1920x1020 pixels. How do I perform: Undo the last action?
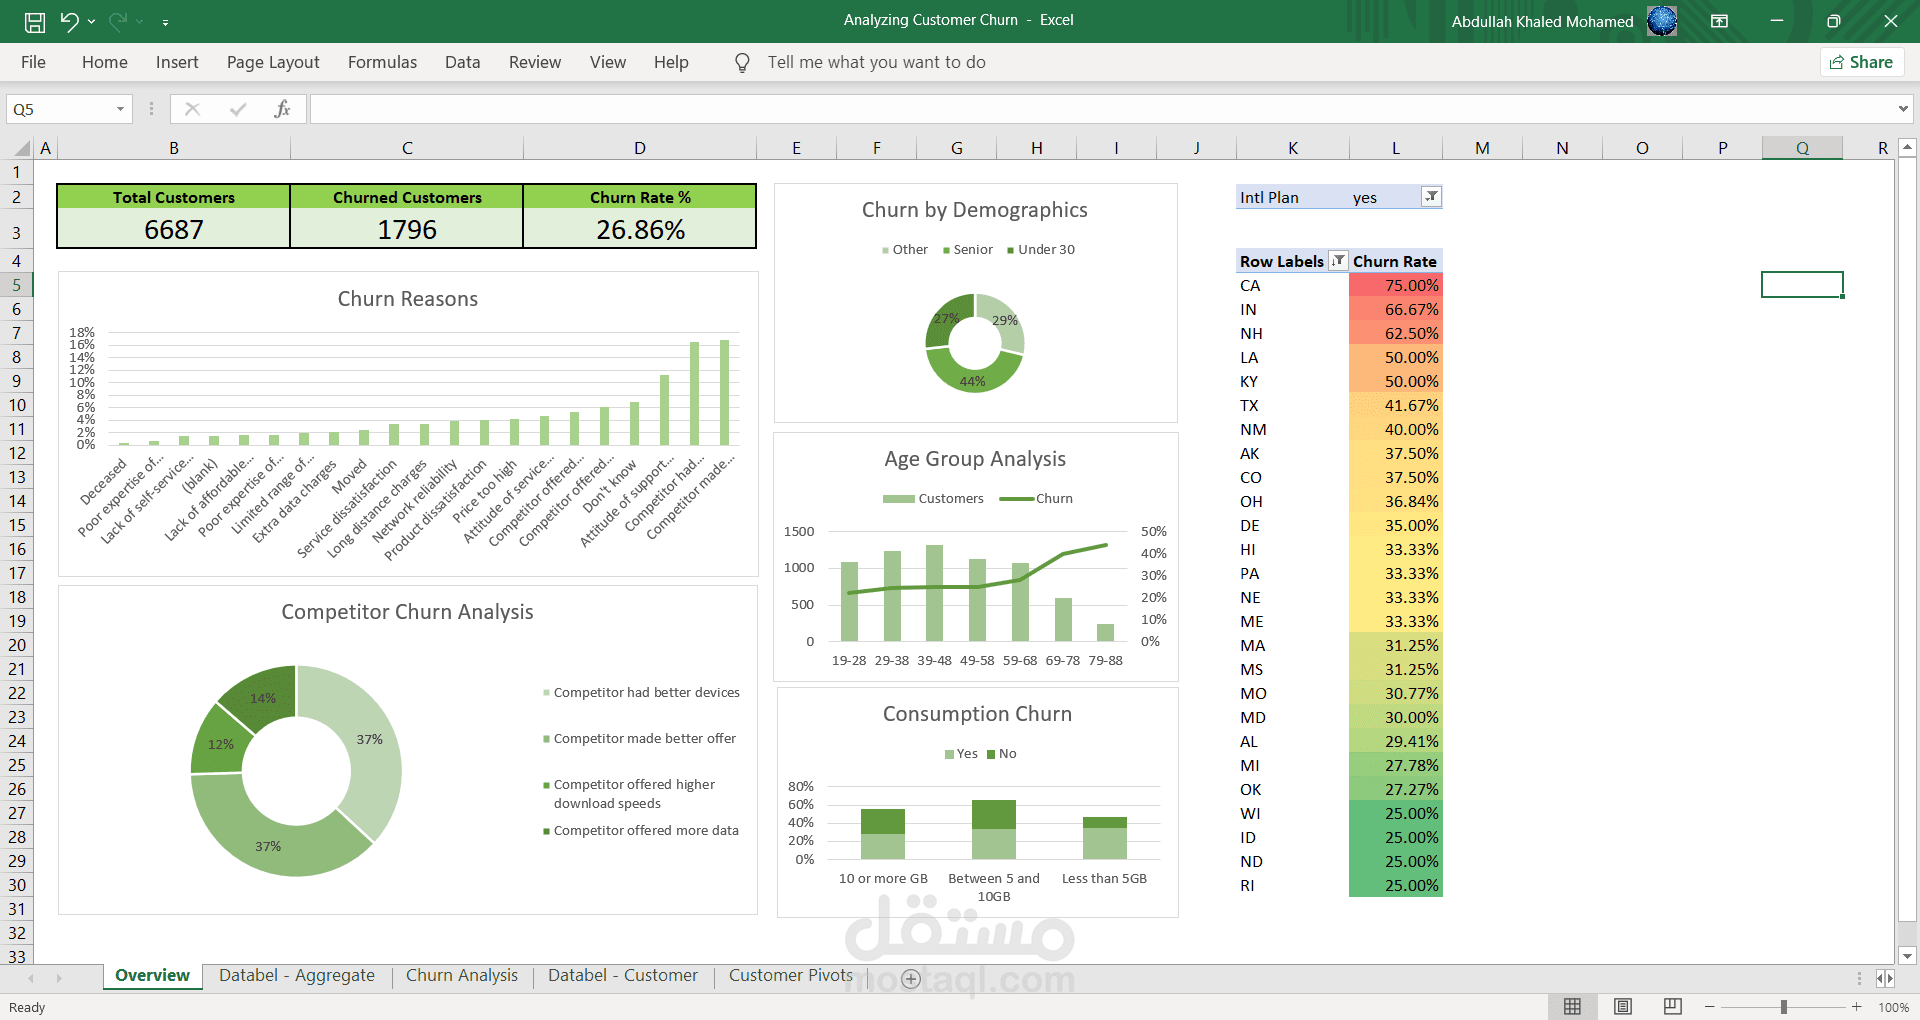pos(68,20)
